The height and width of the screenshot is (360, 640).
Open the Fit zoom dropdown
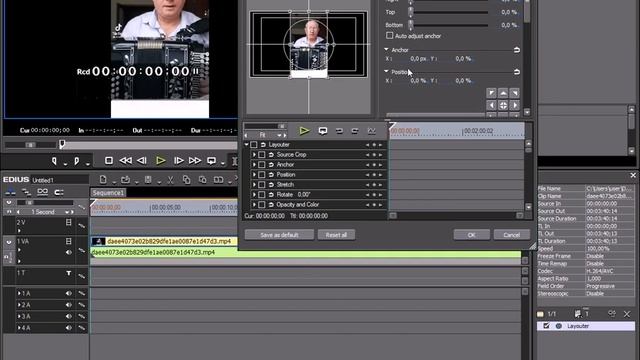279,135
